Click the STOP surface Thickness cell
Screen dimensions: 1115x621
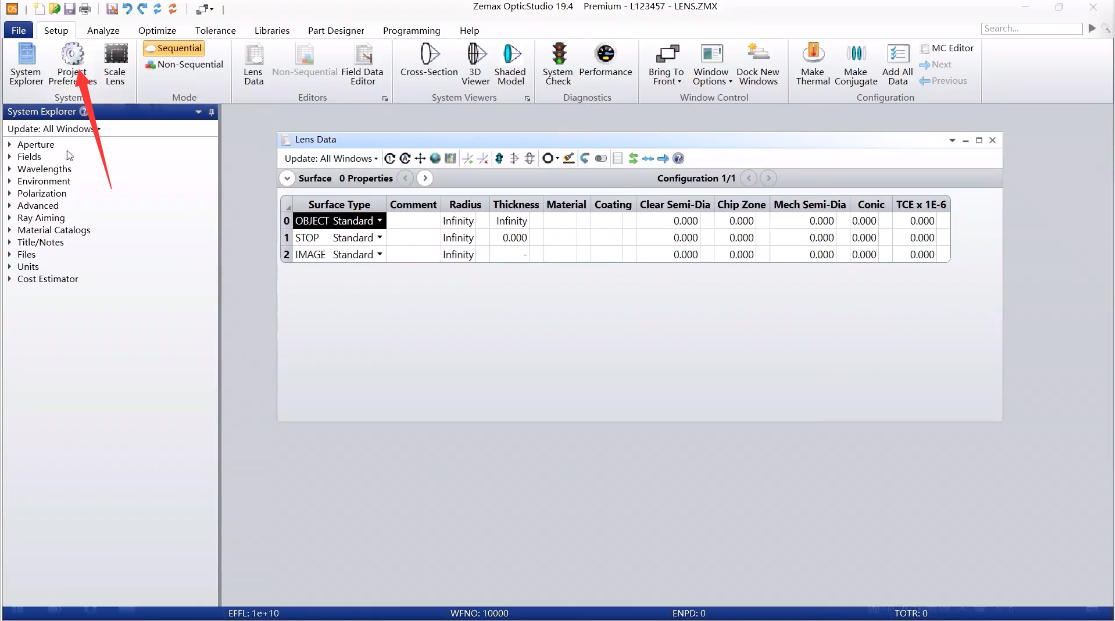[515, 238]
